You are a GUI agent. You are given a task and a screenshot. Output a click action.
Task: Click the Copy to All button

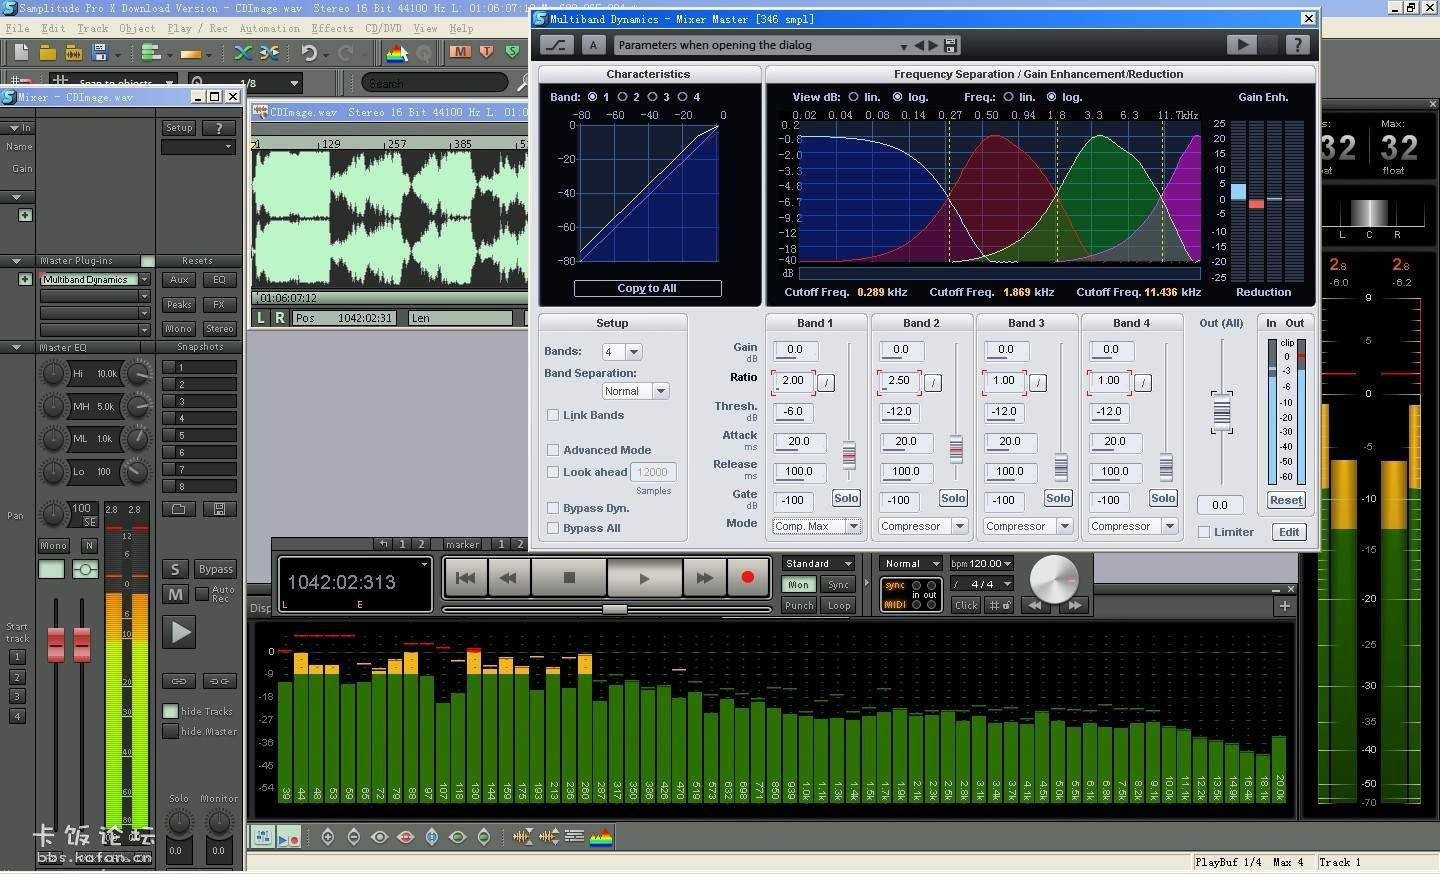pos(647,288)
